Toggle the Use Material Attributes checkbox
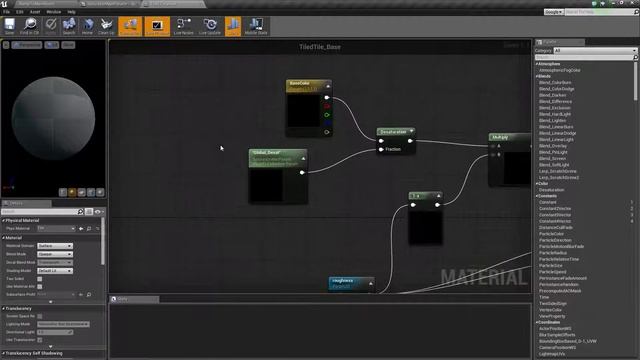Image resolution: width=640 pixels, height=360 pixels. pos(40,287)
